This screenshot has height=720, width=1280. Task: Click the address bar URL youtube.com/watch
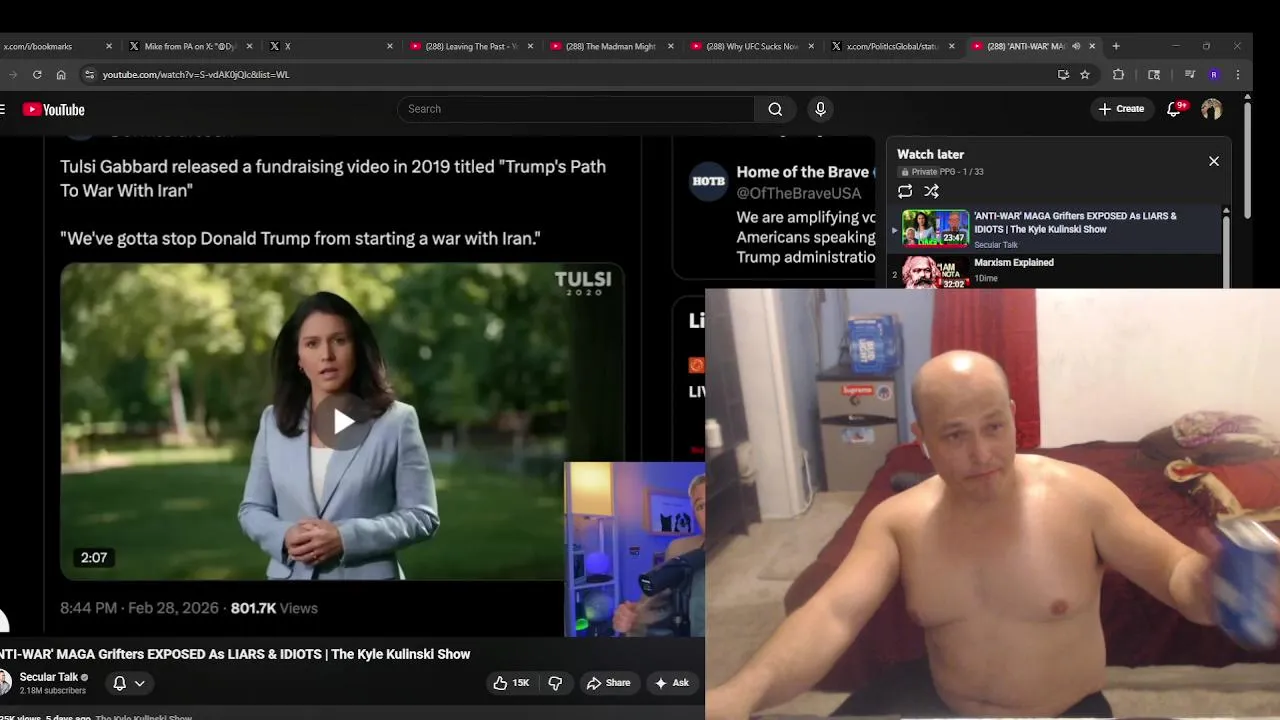point(196,75)
